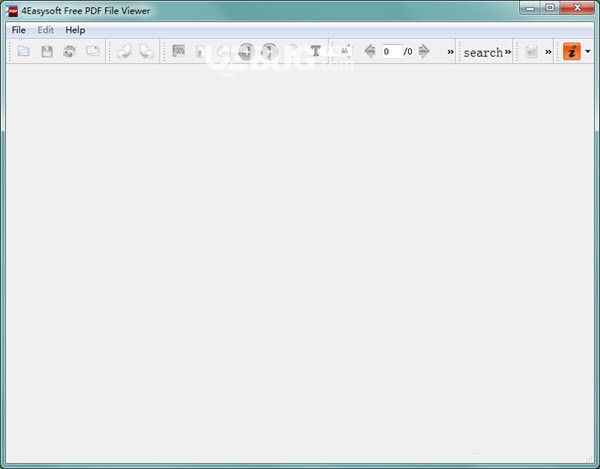Click the round icon right of zoom-in
This screenshot has height=469, width=600.
269,51
